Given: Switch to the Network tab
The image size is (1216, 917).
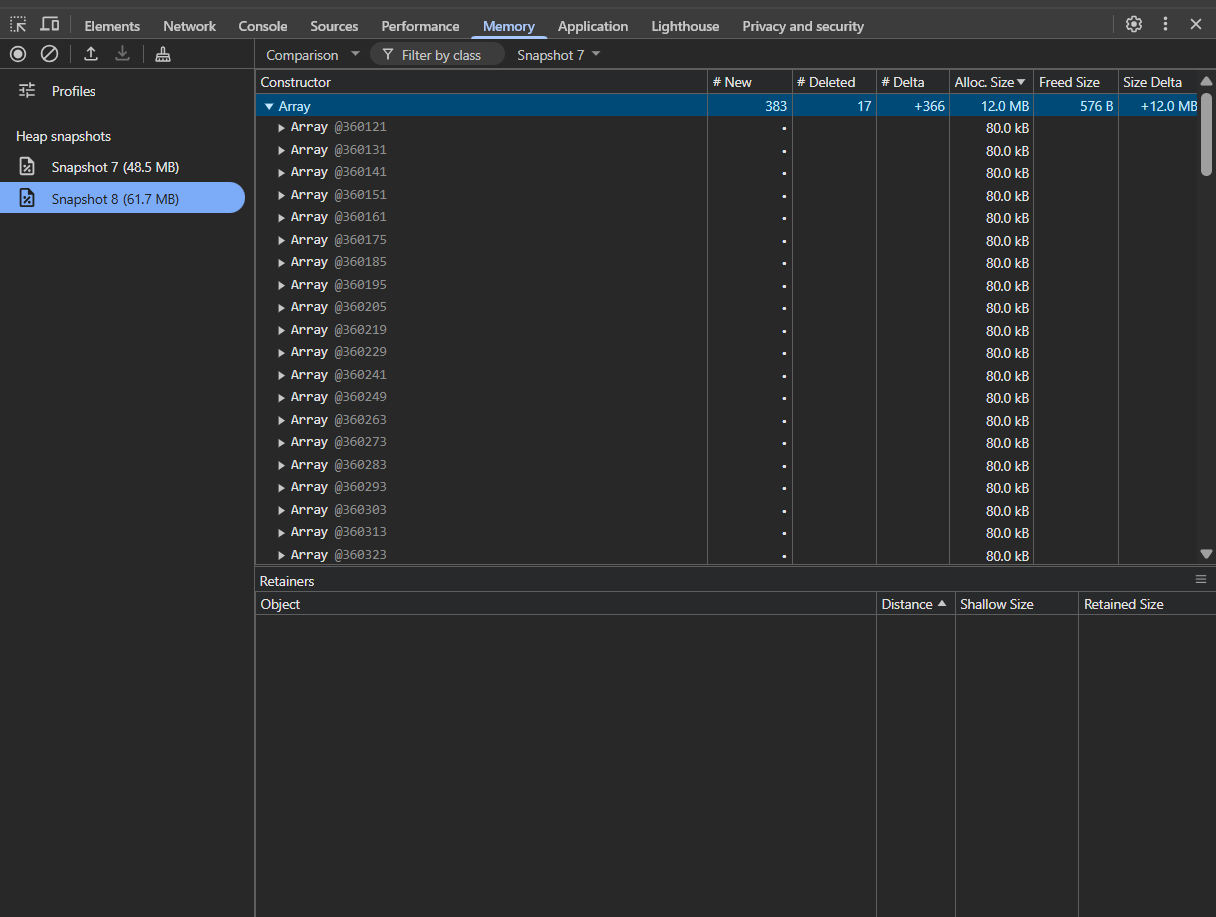Looking at the screenshot, I should pyautogui.click(x=190, y=26).
